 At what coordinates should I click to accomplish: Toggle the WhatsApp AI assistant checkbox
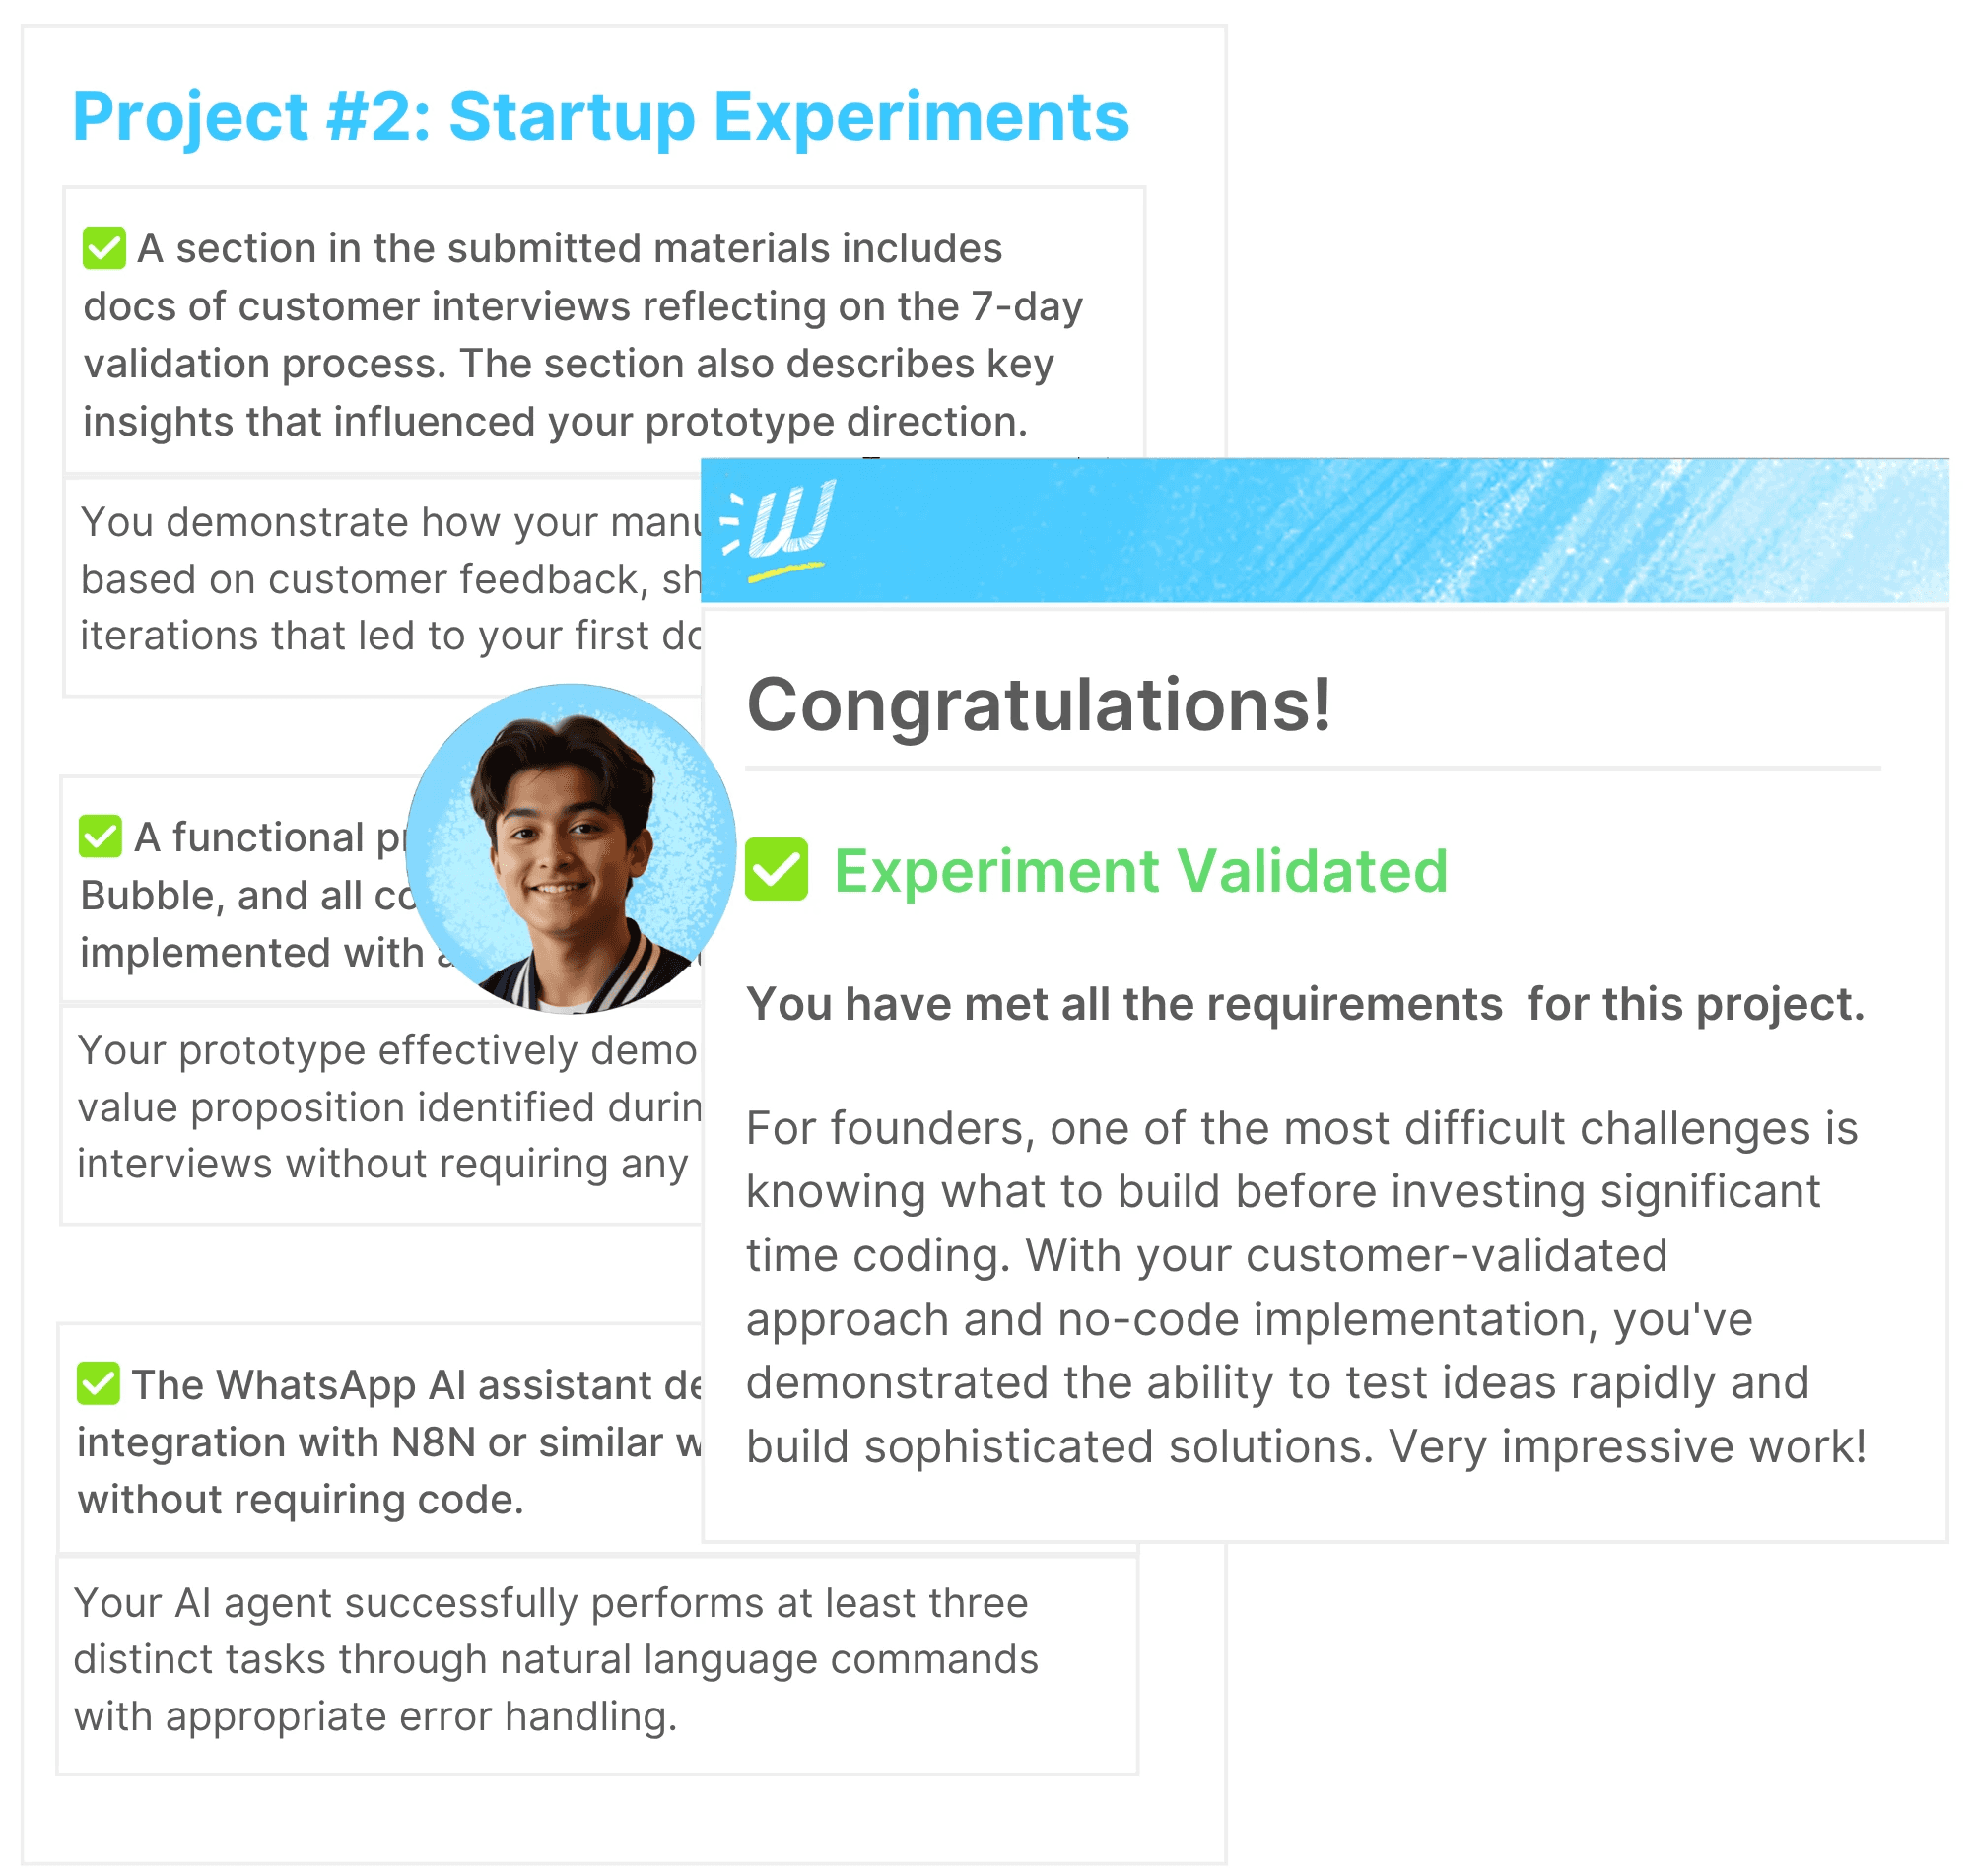tap(98, 1384)
